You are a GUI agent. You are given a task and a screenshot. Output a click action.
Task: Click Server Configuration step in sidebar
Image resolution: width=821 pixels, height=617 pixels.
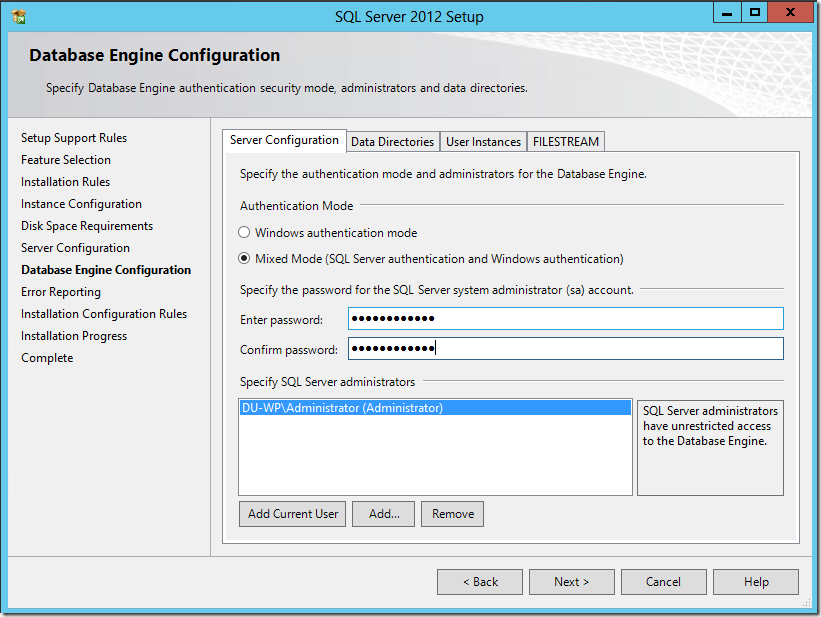pos(75,248)
